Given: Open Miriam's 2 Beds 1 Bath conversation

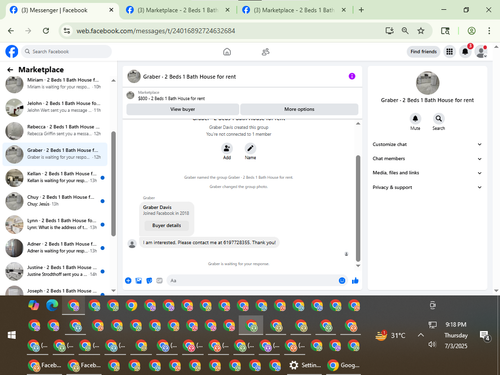Looking at the screenshot, I should (x=55, y=84).
